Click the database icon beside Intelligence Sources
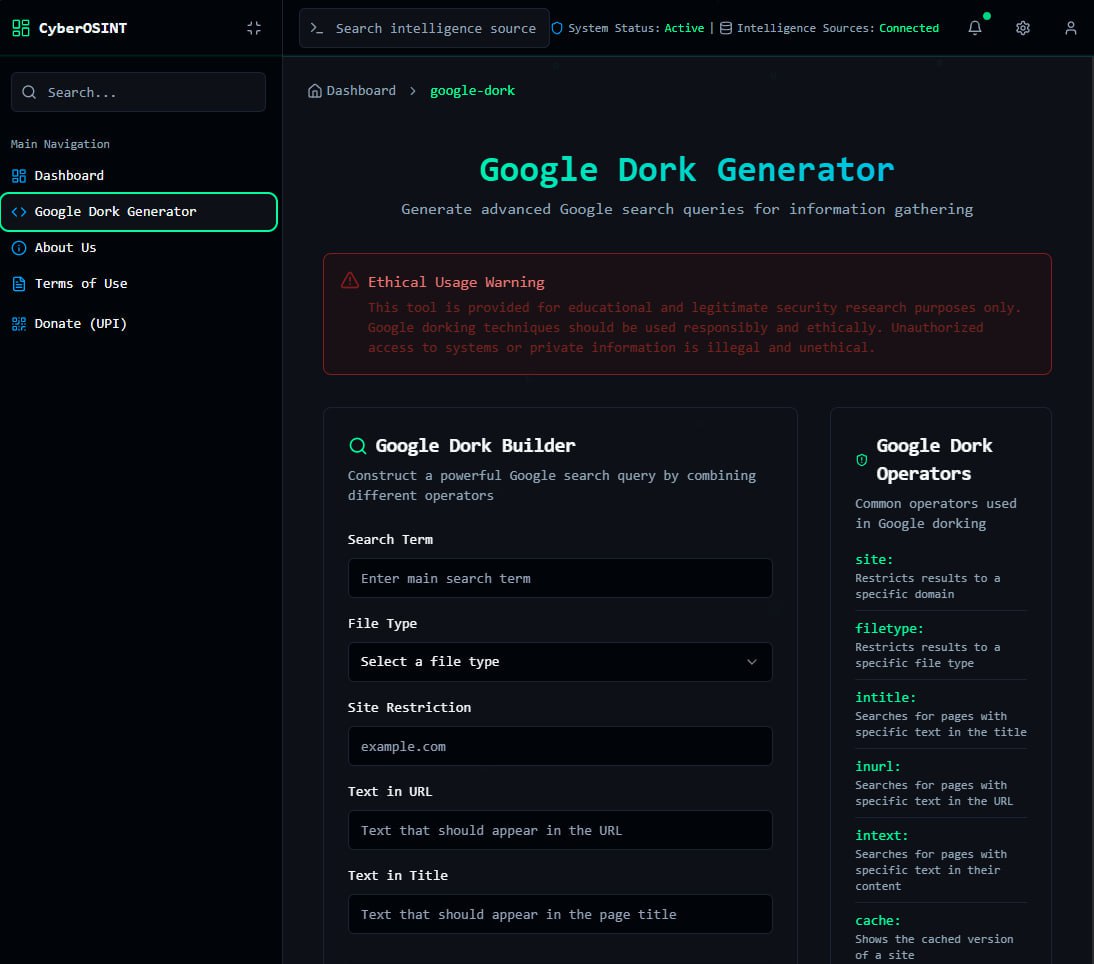The width and height of the screenshot is (1094, 964). (x=726, y=28)
